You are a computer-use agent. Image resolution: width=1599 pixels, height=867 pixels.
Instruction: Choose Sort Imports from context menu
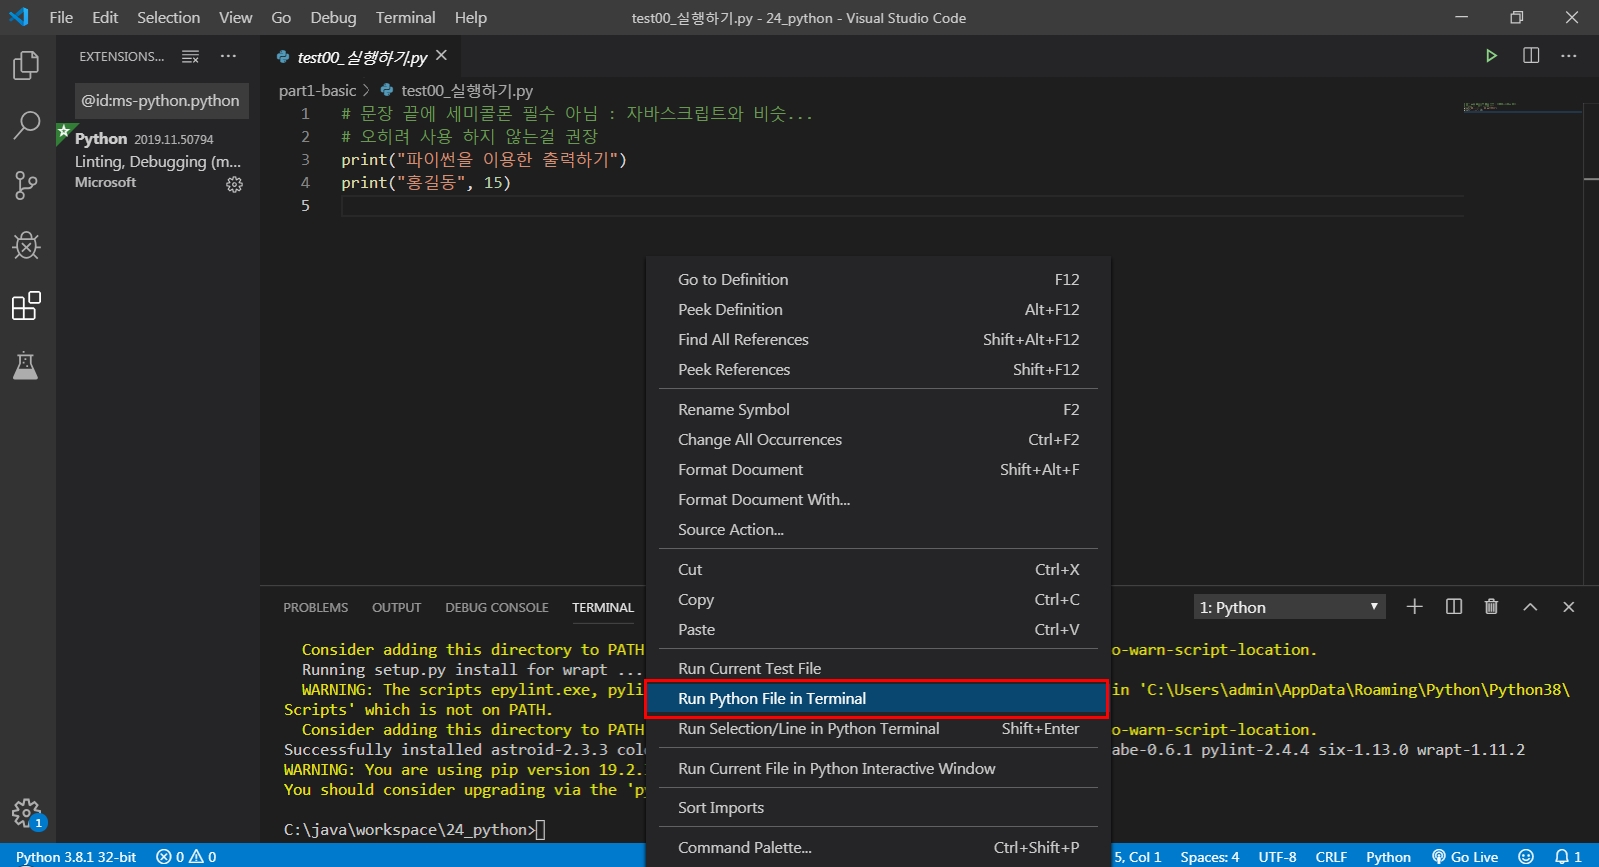(x=878, y=808)
